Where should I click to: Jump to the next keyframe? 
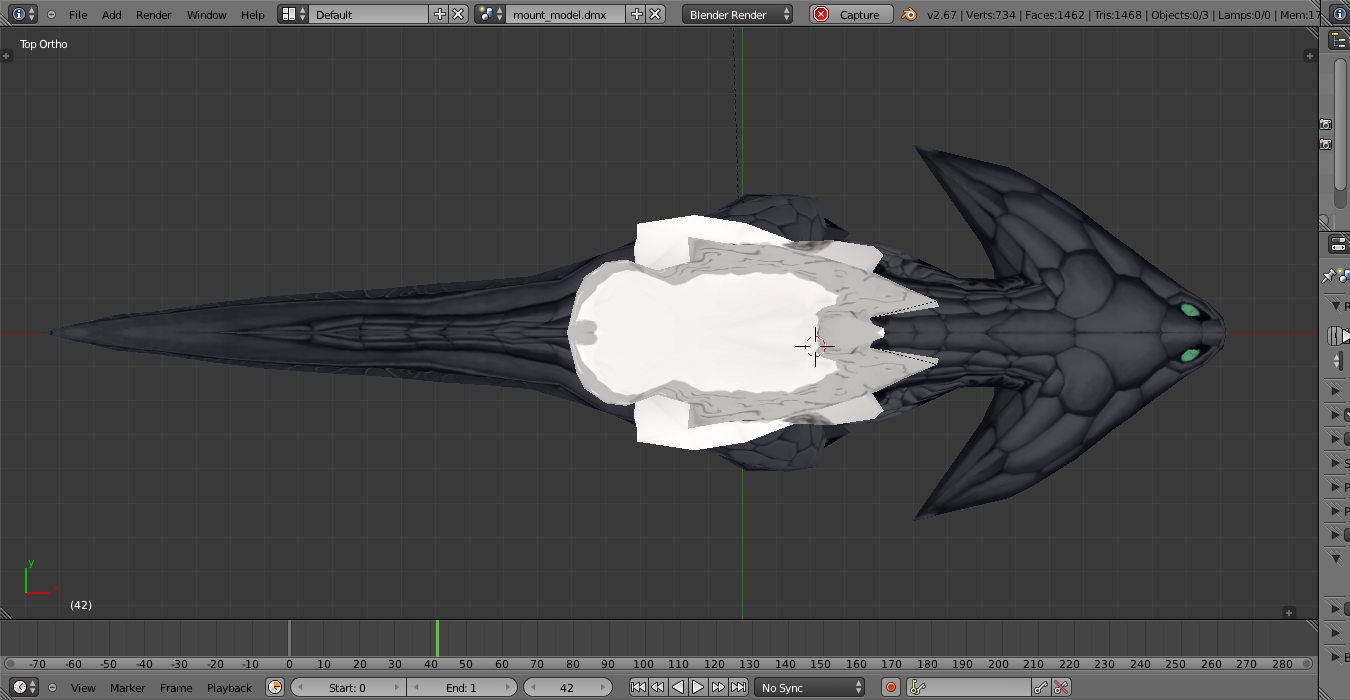pos(718,687)
